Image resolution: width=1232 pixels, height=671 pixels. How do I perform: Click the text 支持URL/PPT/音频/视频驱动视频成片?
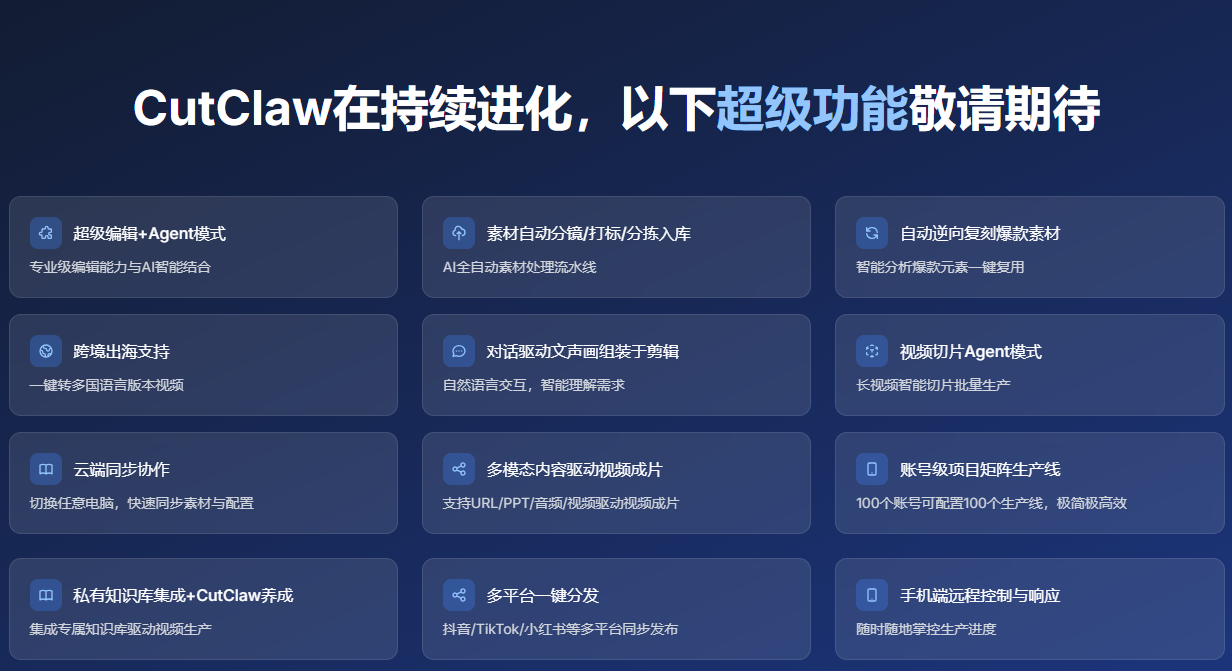click(x=560, y=503)
